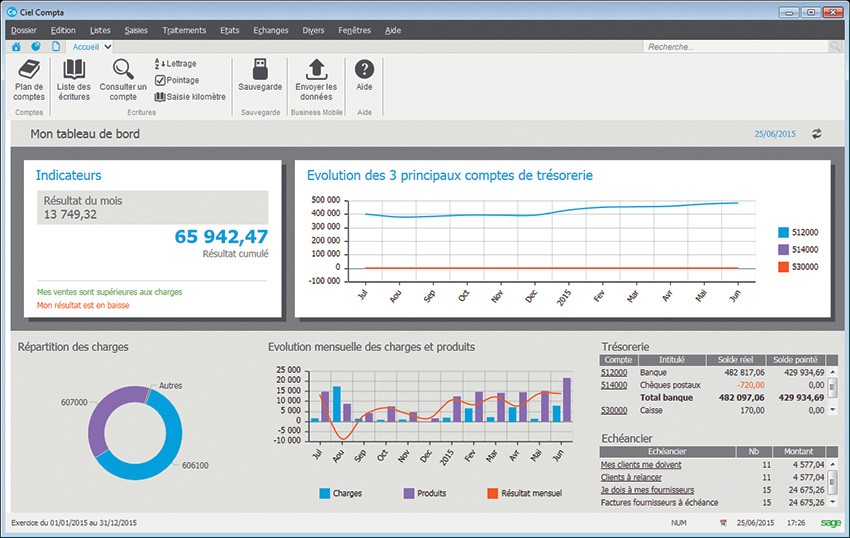
Task: Click Mes clients me doivent link
Action: [x=641, y=464]
